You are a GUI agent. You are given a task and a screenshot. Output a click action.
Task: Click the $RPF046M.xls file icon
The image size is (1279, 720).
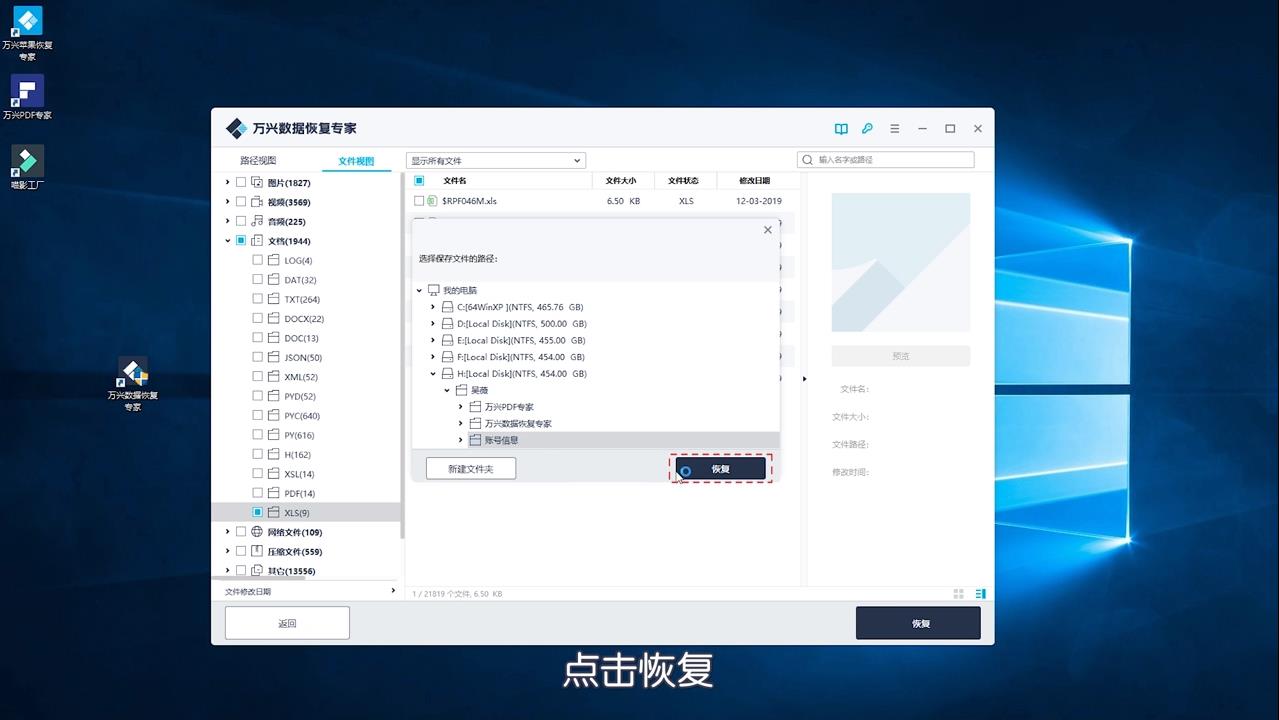pos(432,201)
